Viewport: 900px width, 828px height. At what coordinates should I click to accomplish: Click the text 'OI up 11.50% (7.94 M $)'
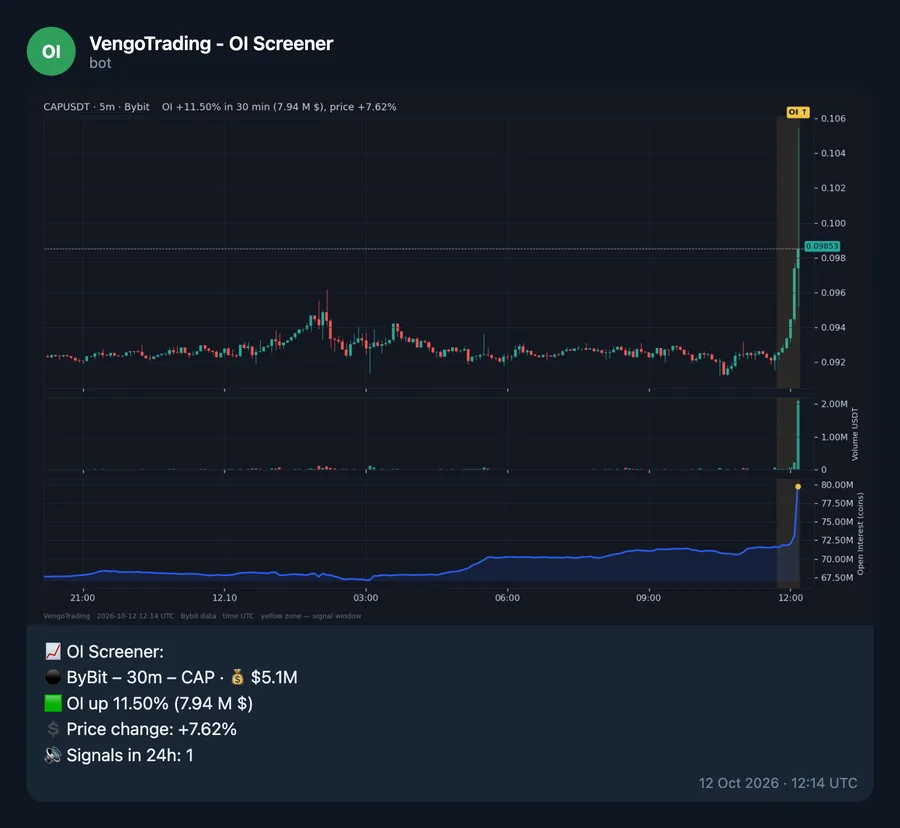coord(160,703)
